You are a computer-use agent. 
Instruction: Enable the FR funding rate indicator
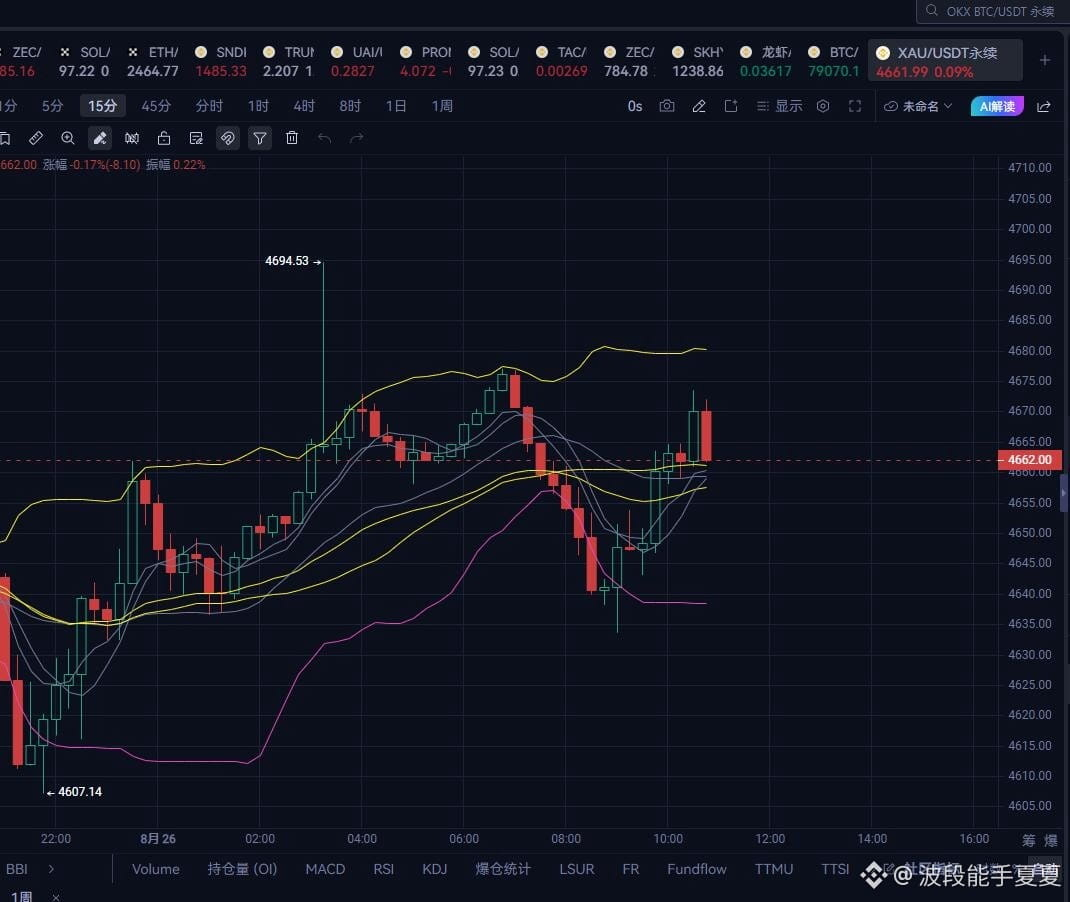[x=631, y=869]
